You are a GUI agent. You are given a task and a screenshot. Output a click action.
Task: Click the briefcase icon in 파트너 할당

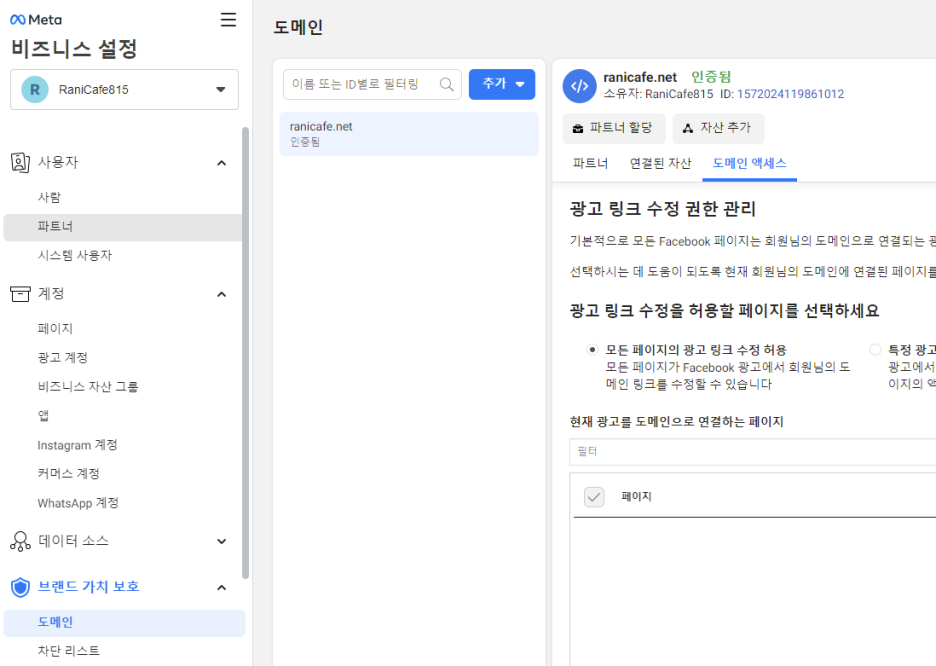click(x=578, y=128)
